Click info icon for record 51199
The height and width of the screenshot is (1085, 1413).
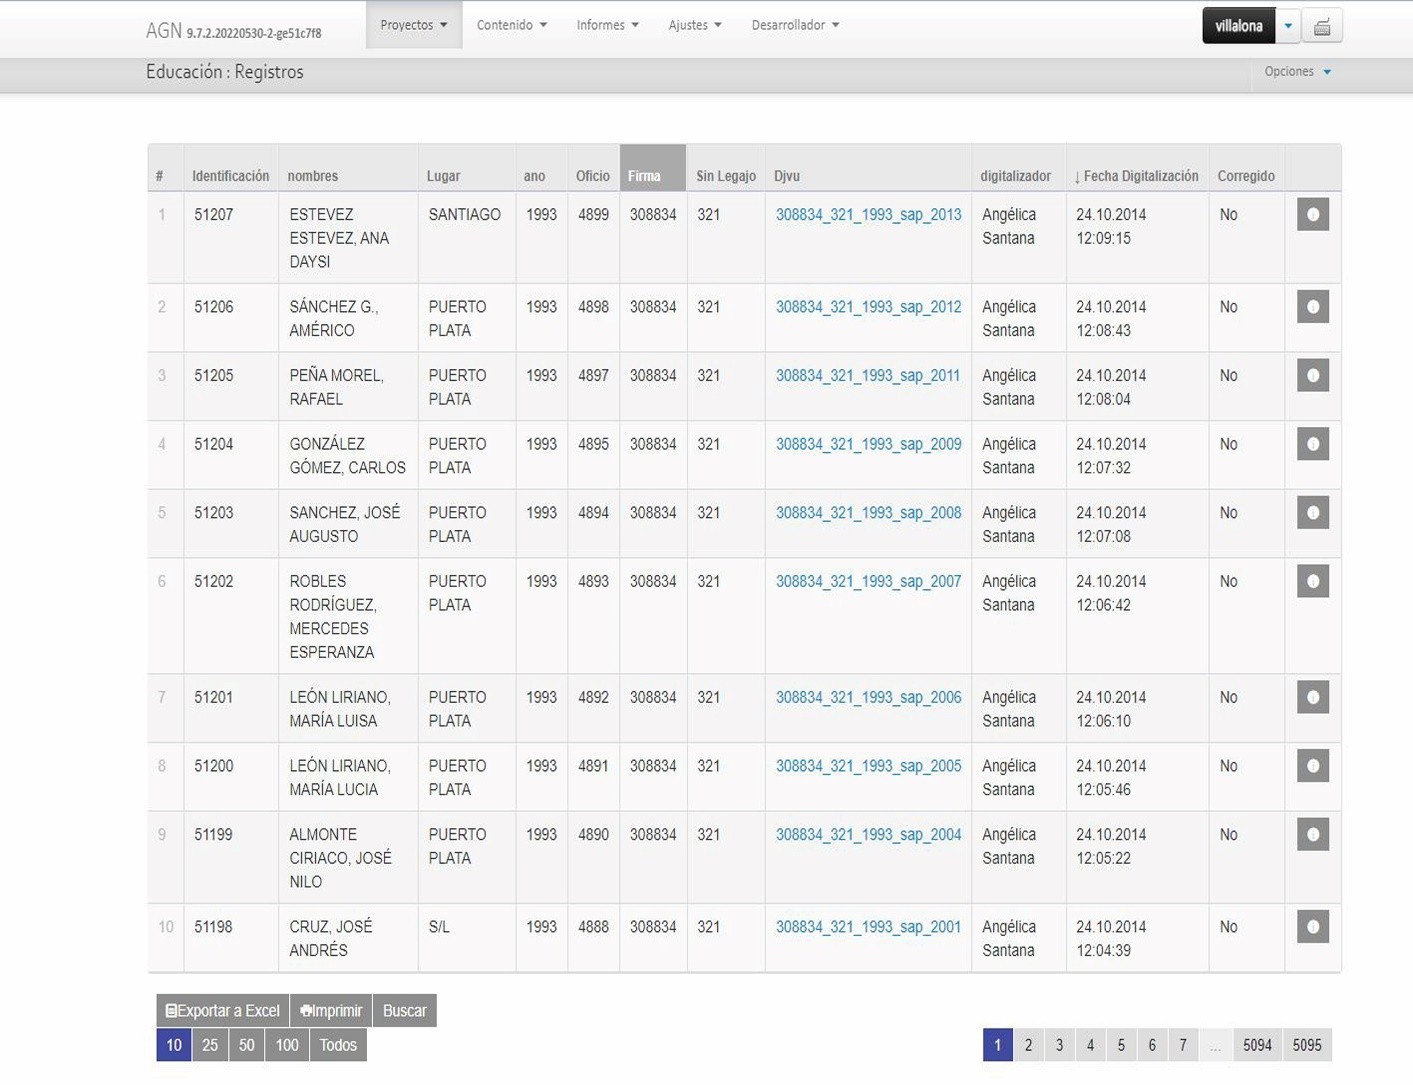pos(1312,835)
